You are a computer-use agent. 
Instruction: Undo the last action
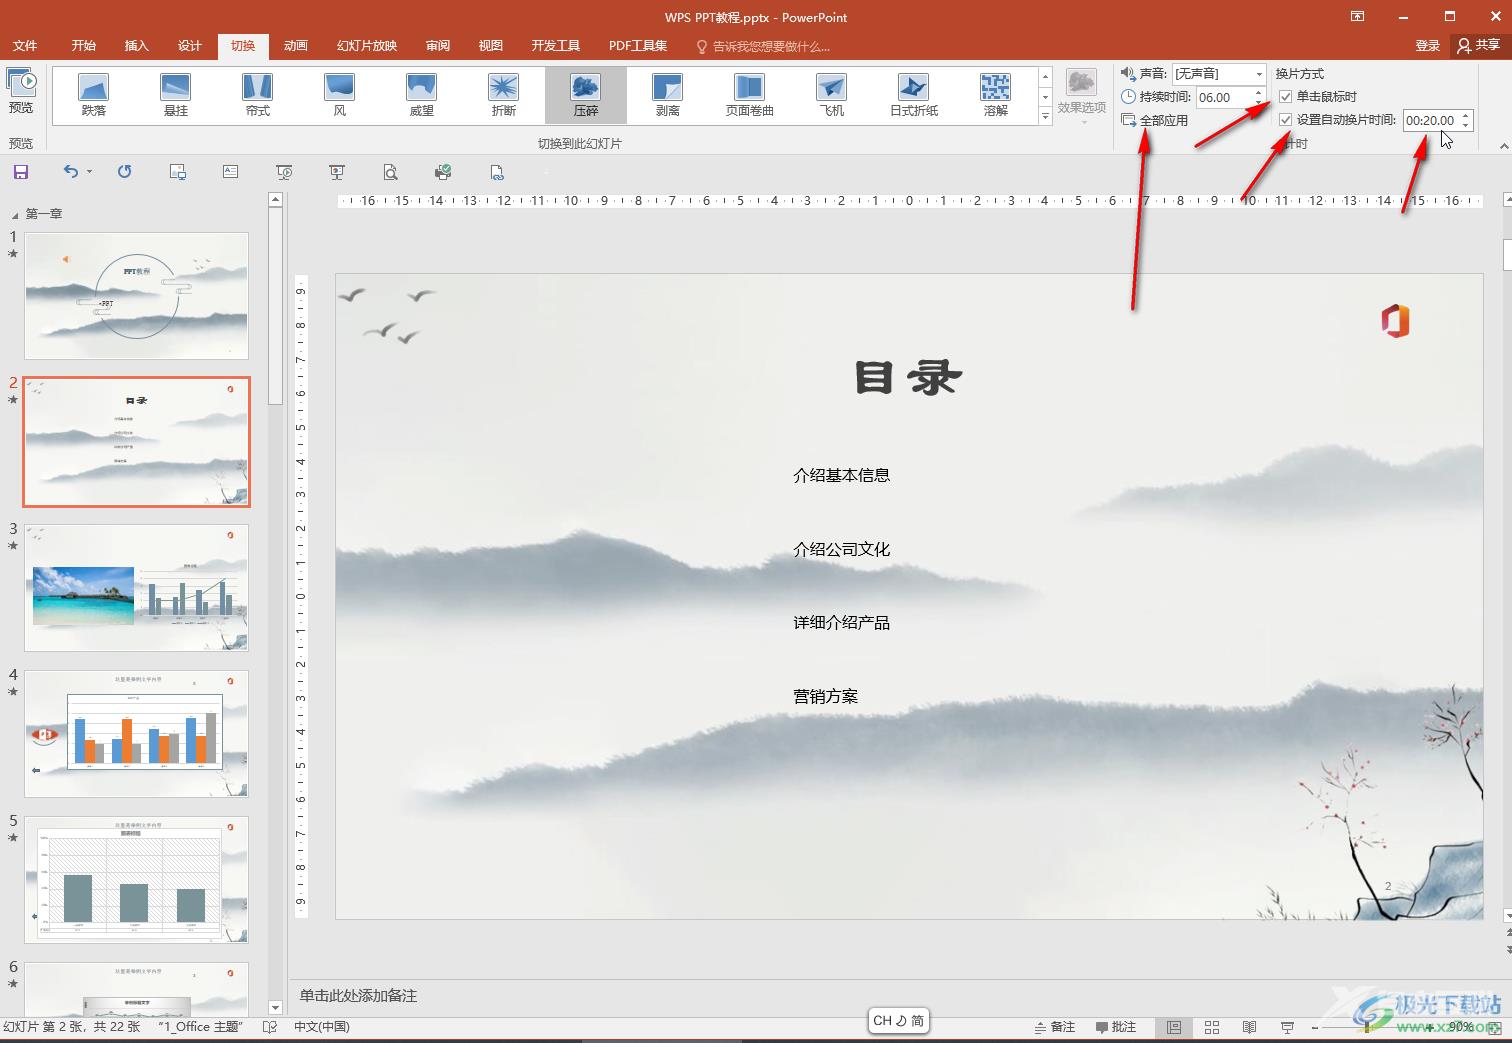(70, 172)
